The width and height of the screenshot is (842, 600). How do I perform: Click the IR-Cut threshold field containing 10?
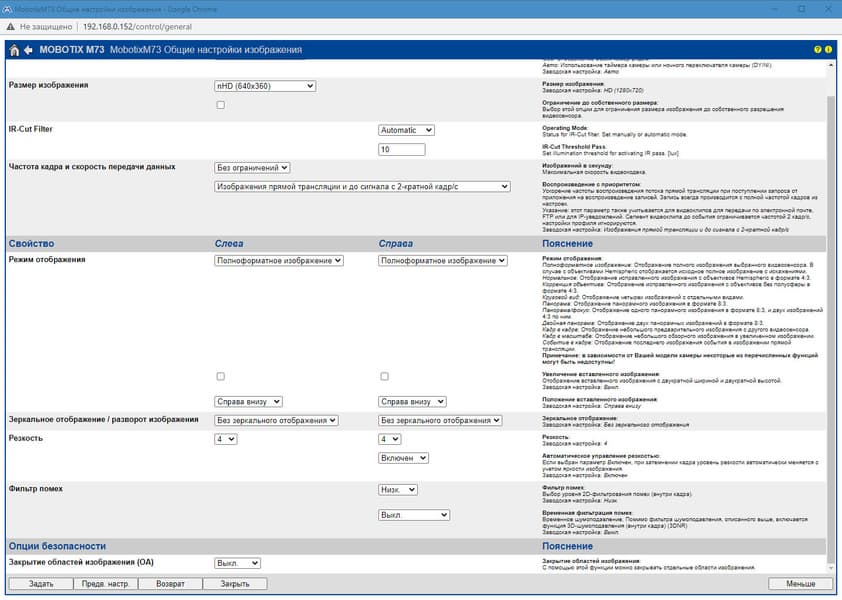coord(402,149)
